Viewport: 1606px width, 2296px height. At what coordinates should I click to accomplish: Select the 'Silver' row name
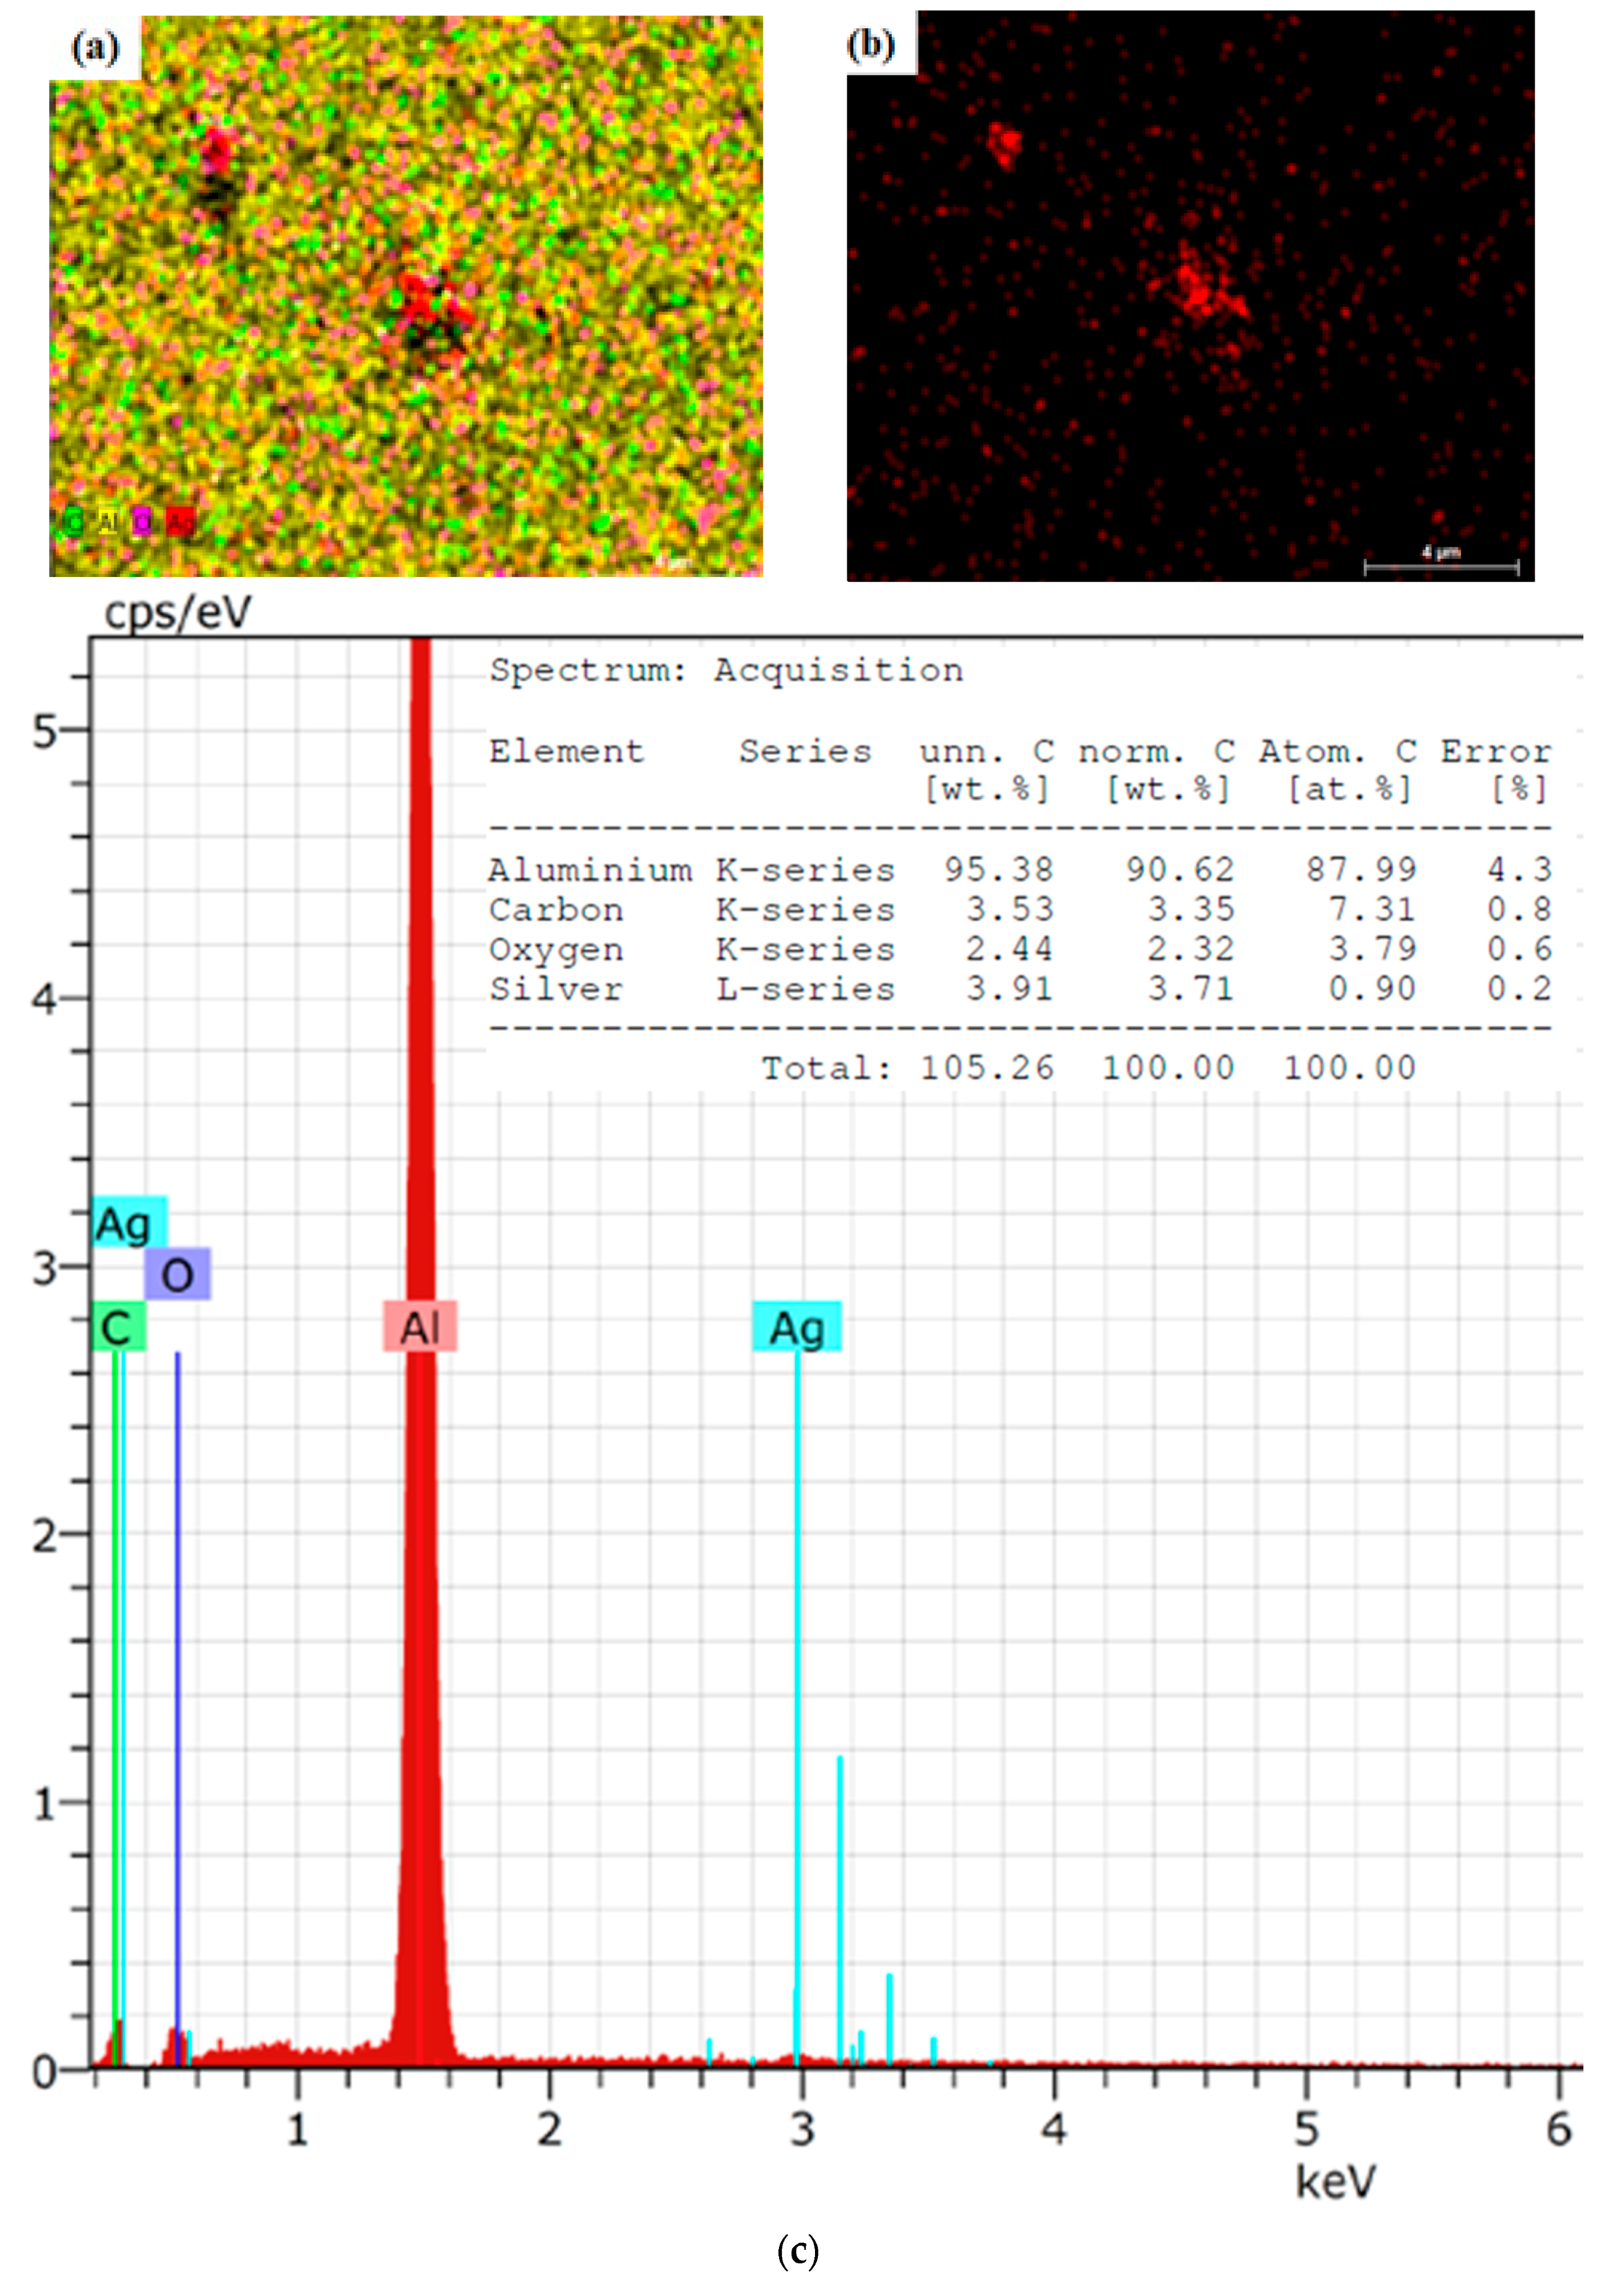pyautogui.click(x=556, y=989)
